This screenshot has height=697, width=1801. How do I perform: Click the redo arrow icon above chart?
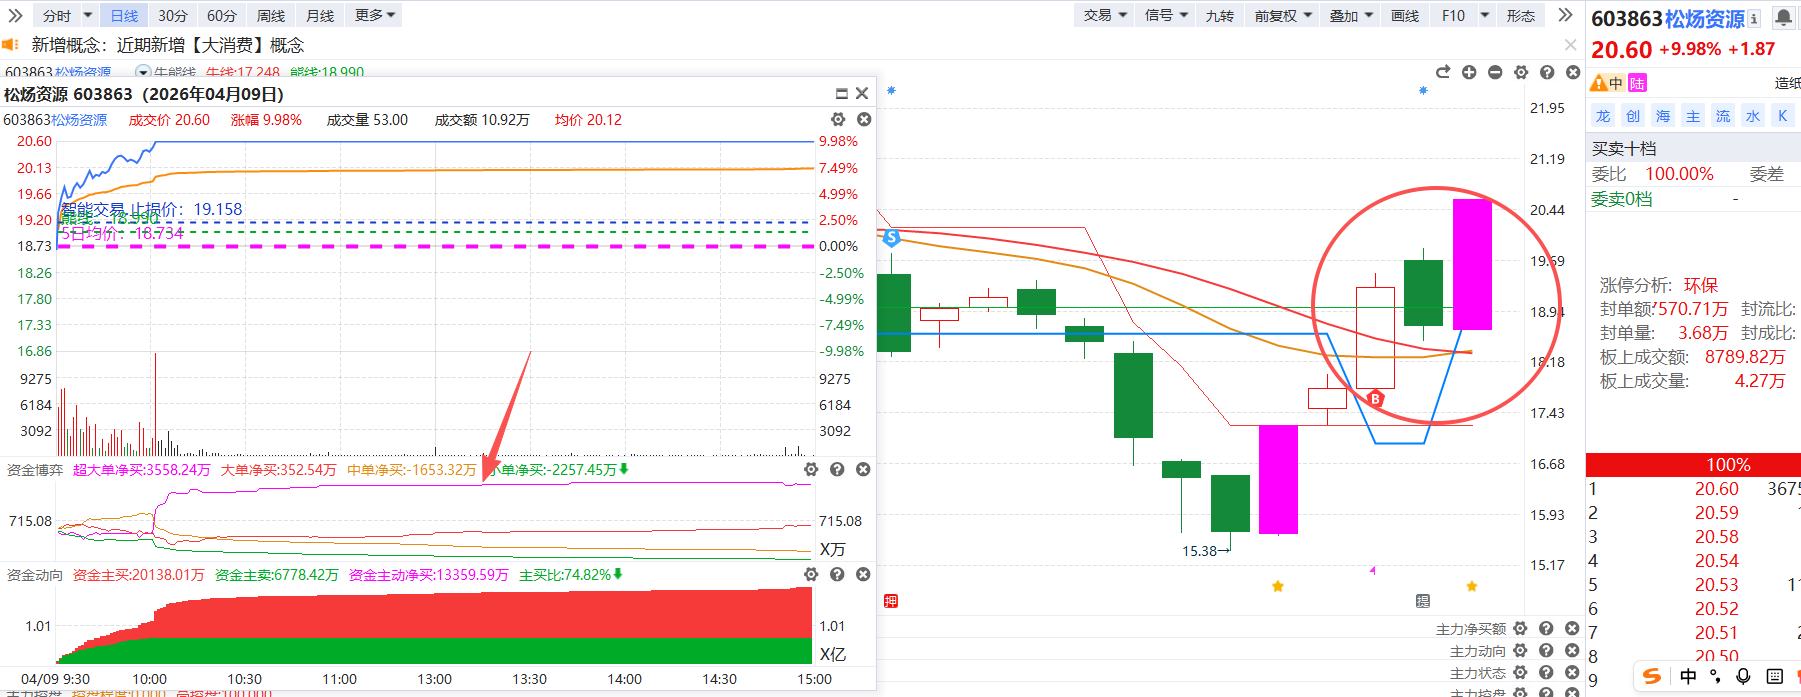tap(1443, 72)
